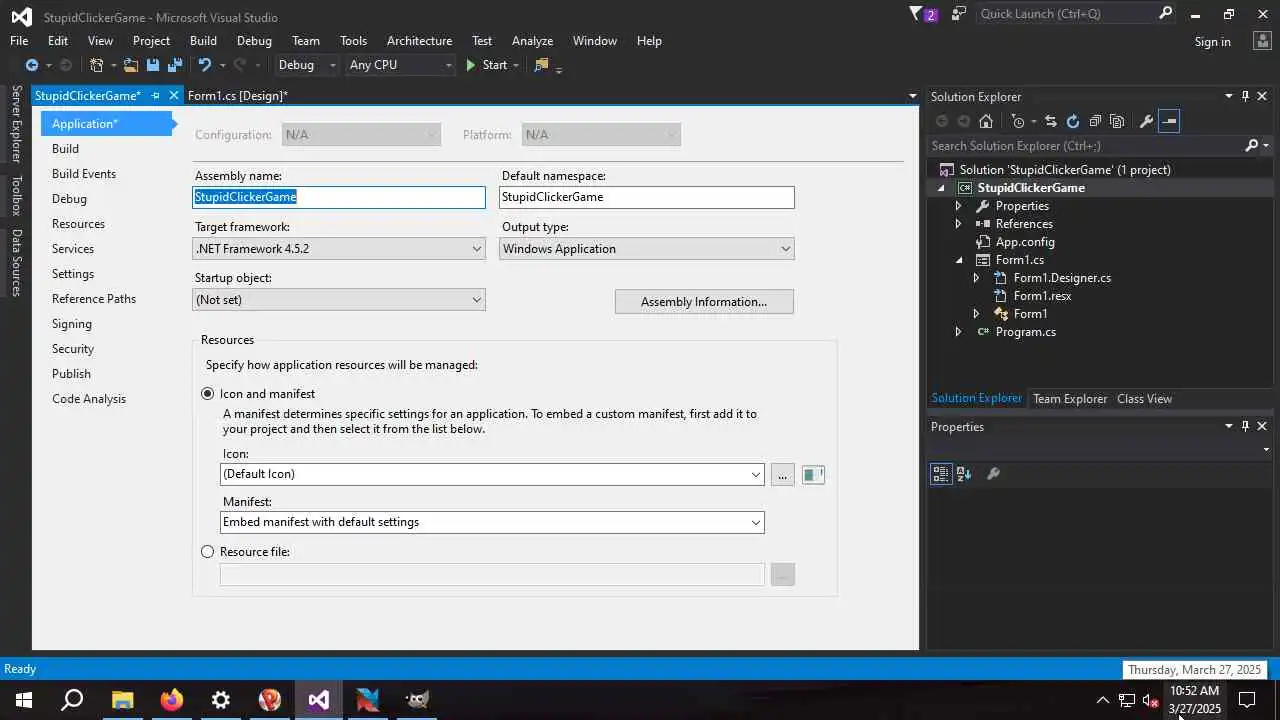Click Home icon in Solution Explorer

click(986, 121)
